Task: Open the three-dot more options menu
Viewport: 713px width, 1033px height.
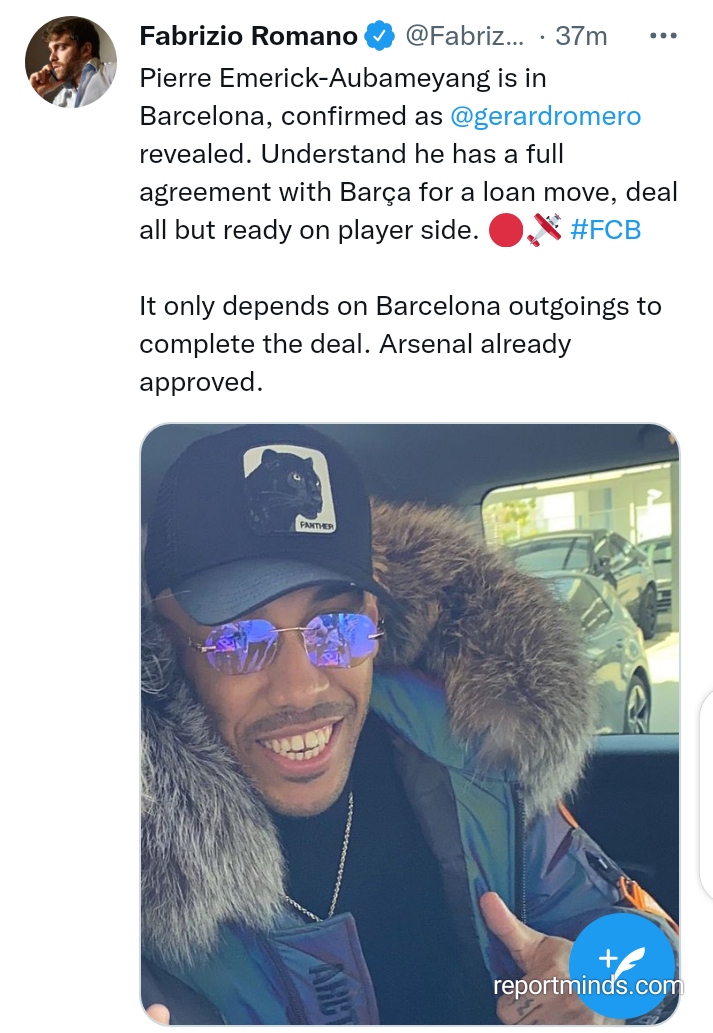Action: coord(663,36)
